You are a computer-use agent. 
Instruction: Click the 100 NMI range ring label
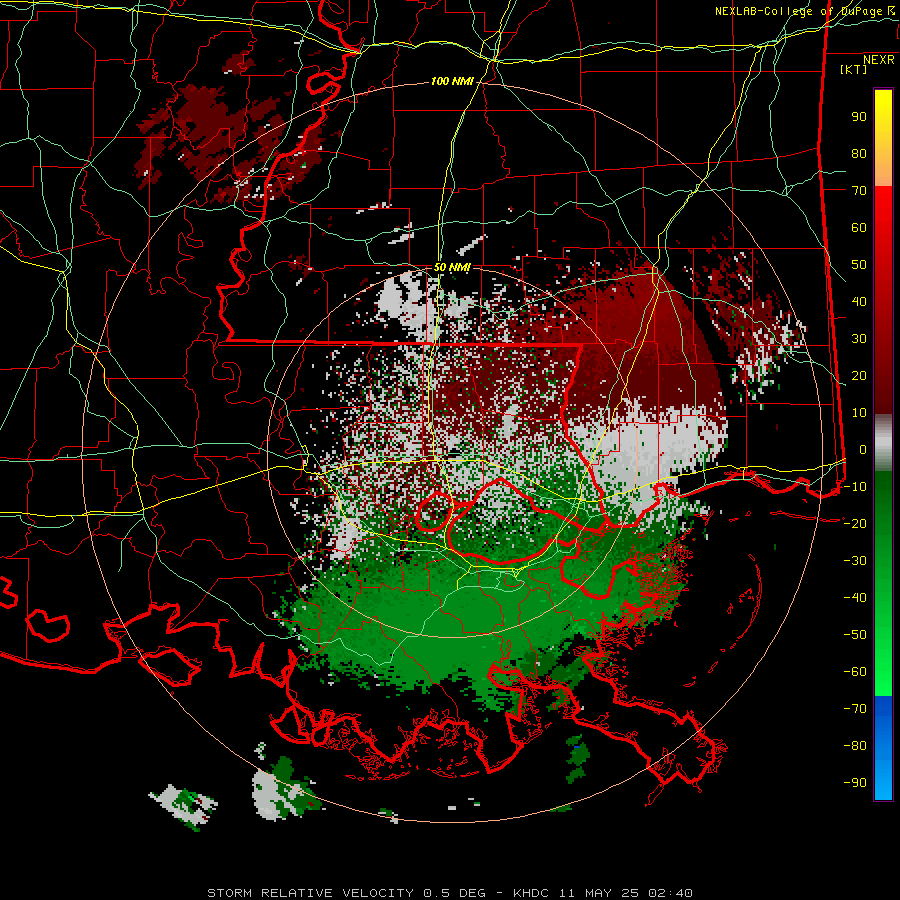point(452,82)
